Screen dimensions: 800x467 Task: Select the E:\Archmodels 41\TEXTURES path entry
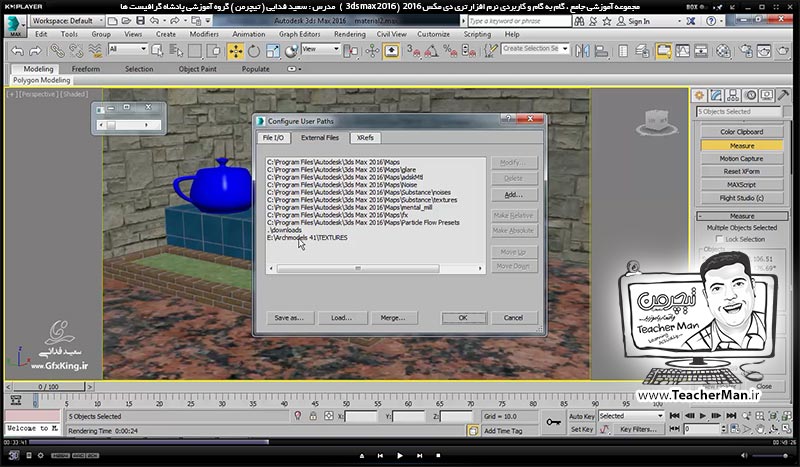click(307, 238)
